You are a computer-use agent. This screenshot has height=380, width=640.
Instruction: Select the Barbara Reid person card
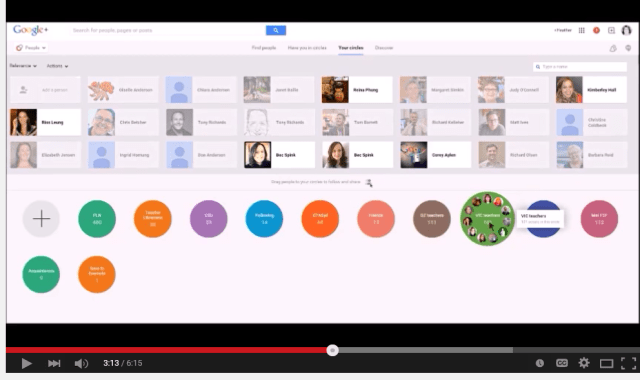591,155
